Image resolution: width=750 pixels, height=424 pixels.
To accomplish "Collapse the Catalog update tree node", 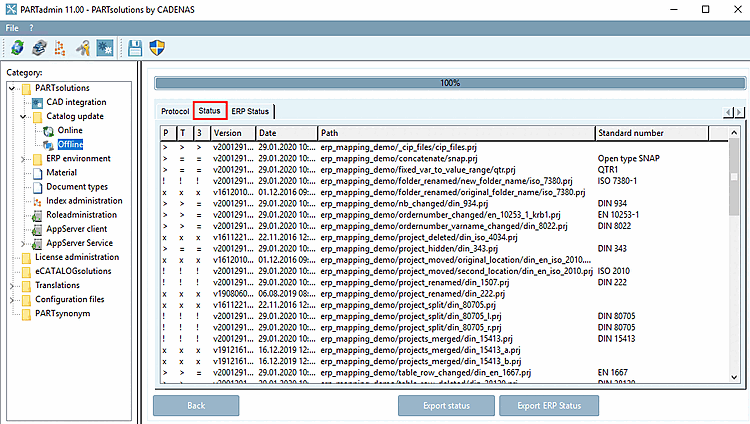I will pyautogui.click(x=24, y=116).
